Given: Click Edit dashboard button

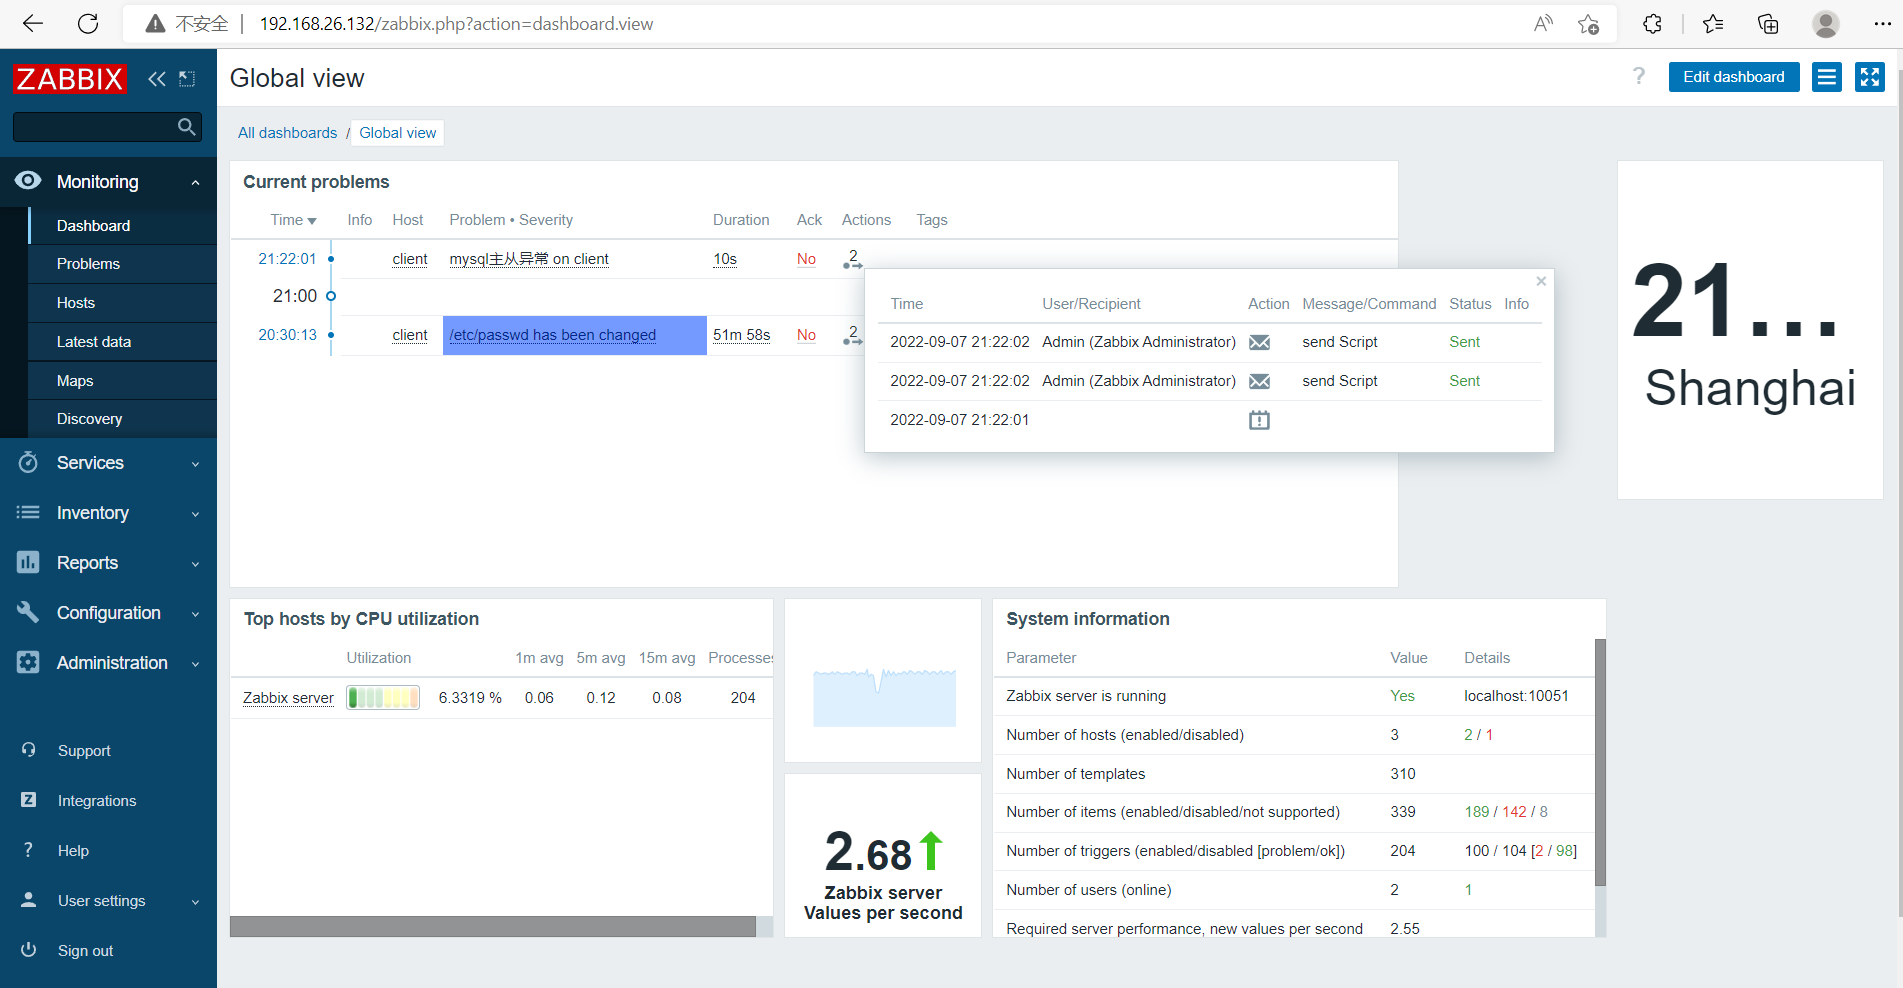Looking at the screenshot, I should 1734,77.
